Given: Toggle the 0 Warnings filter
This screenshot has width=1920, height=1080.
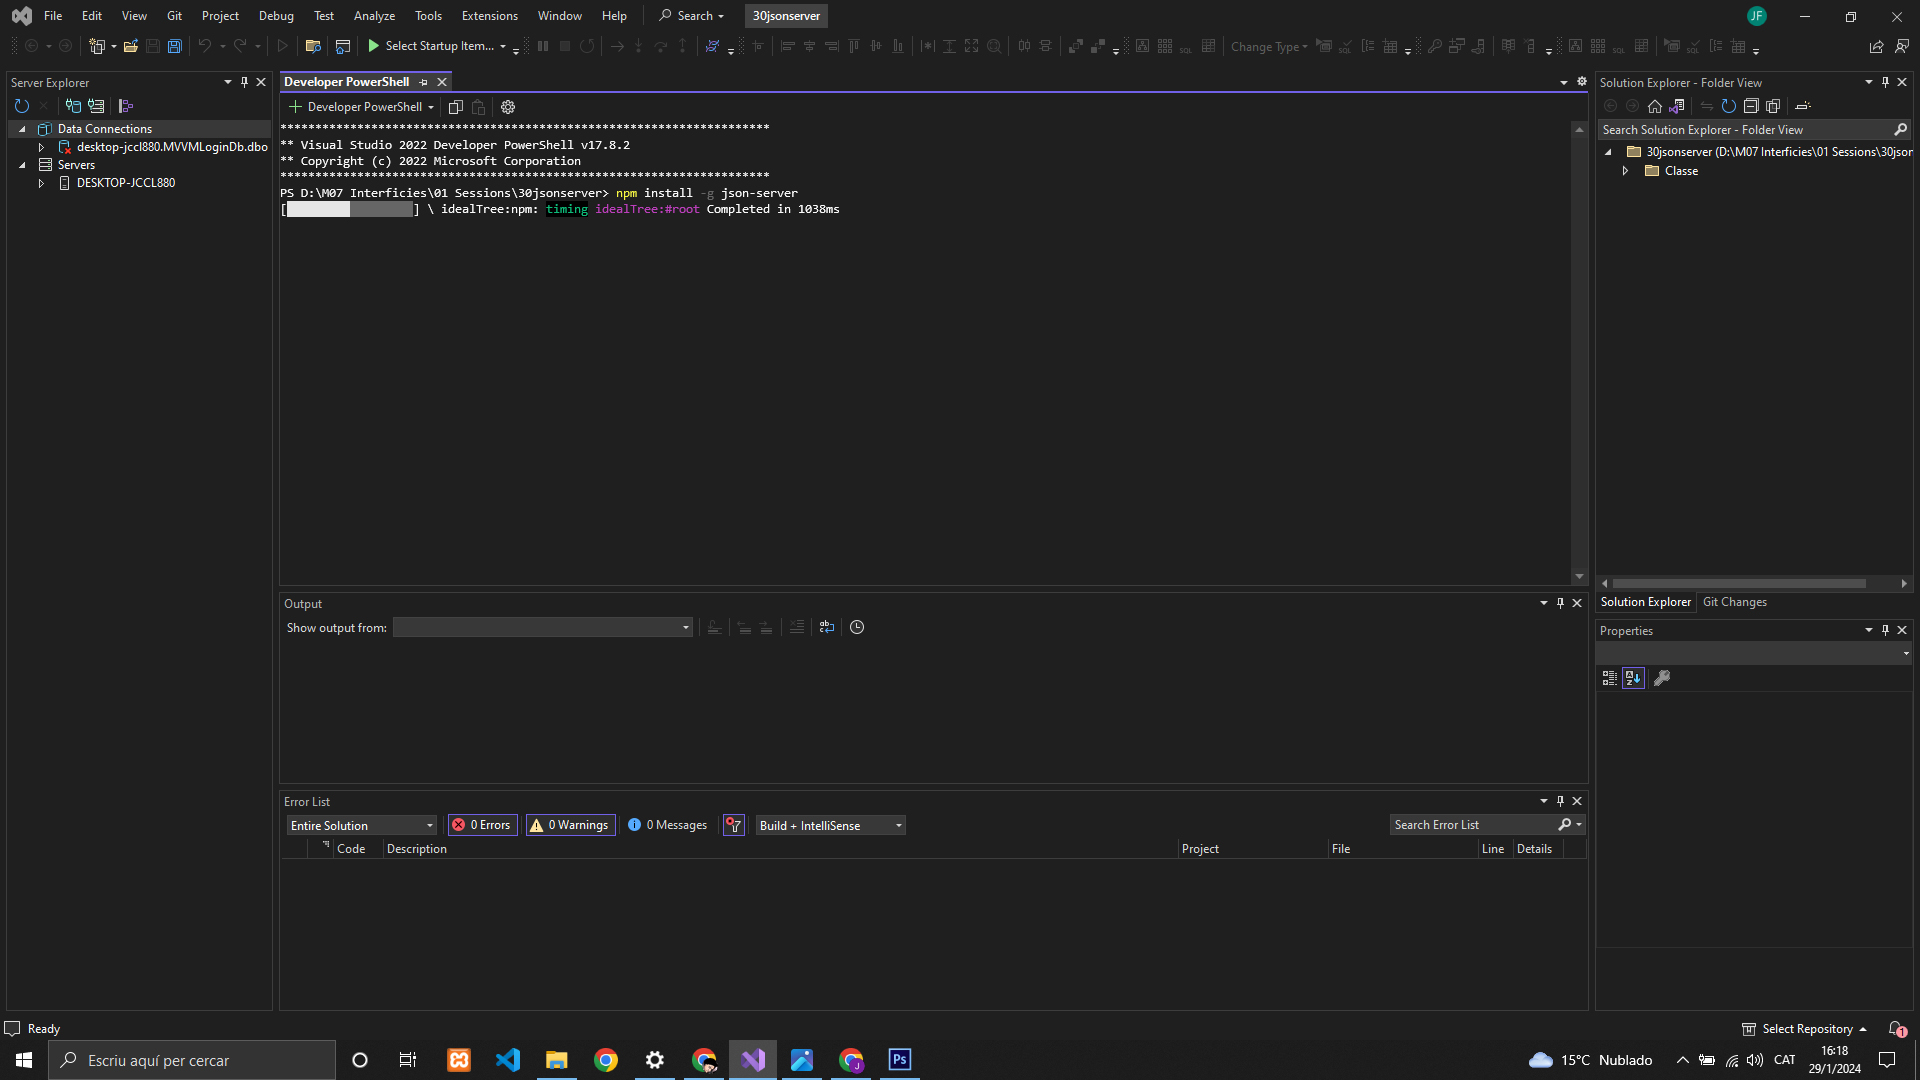Looking at the screenshot, I should coord(570,825).
